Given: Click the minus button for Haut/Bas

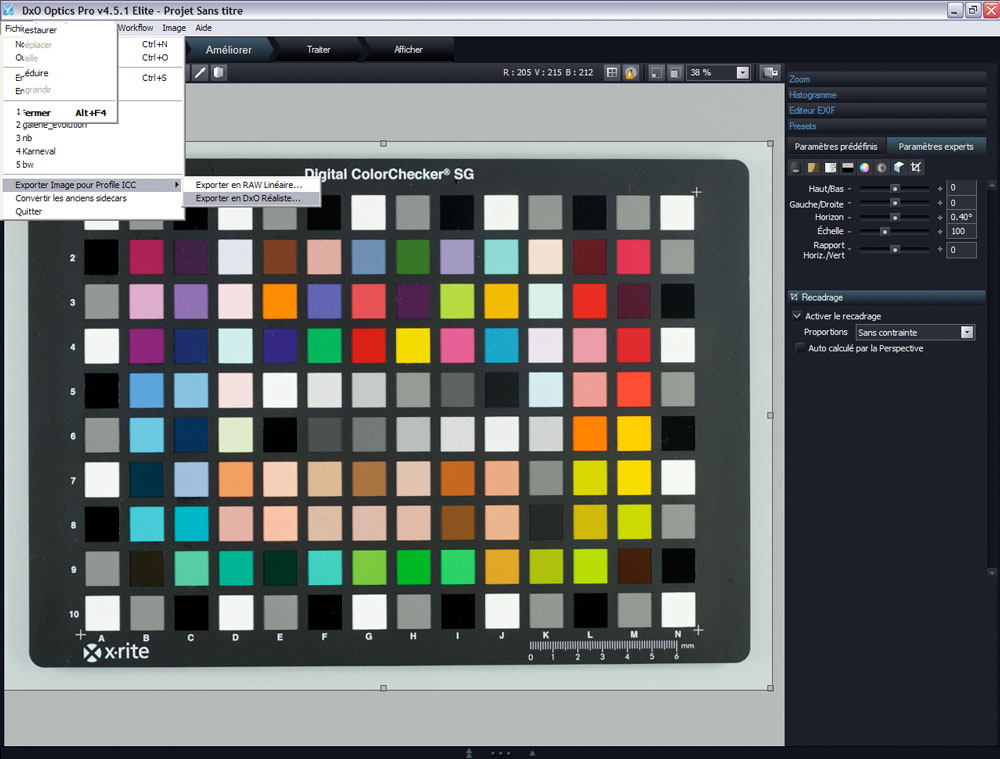Looking at the screenshot, I should pyautogui.click(x=850, y=189).
